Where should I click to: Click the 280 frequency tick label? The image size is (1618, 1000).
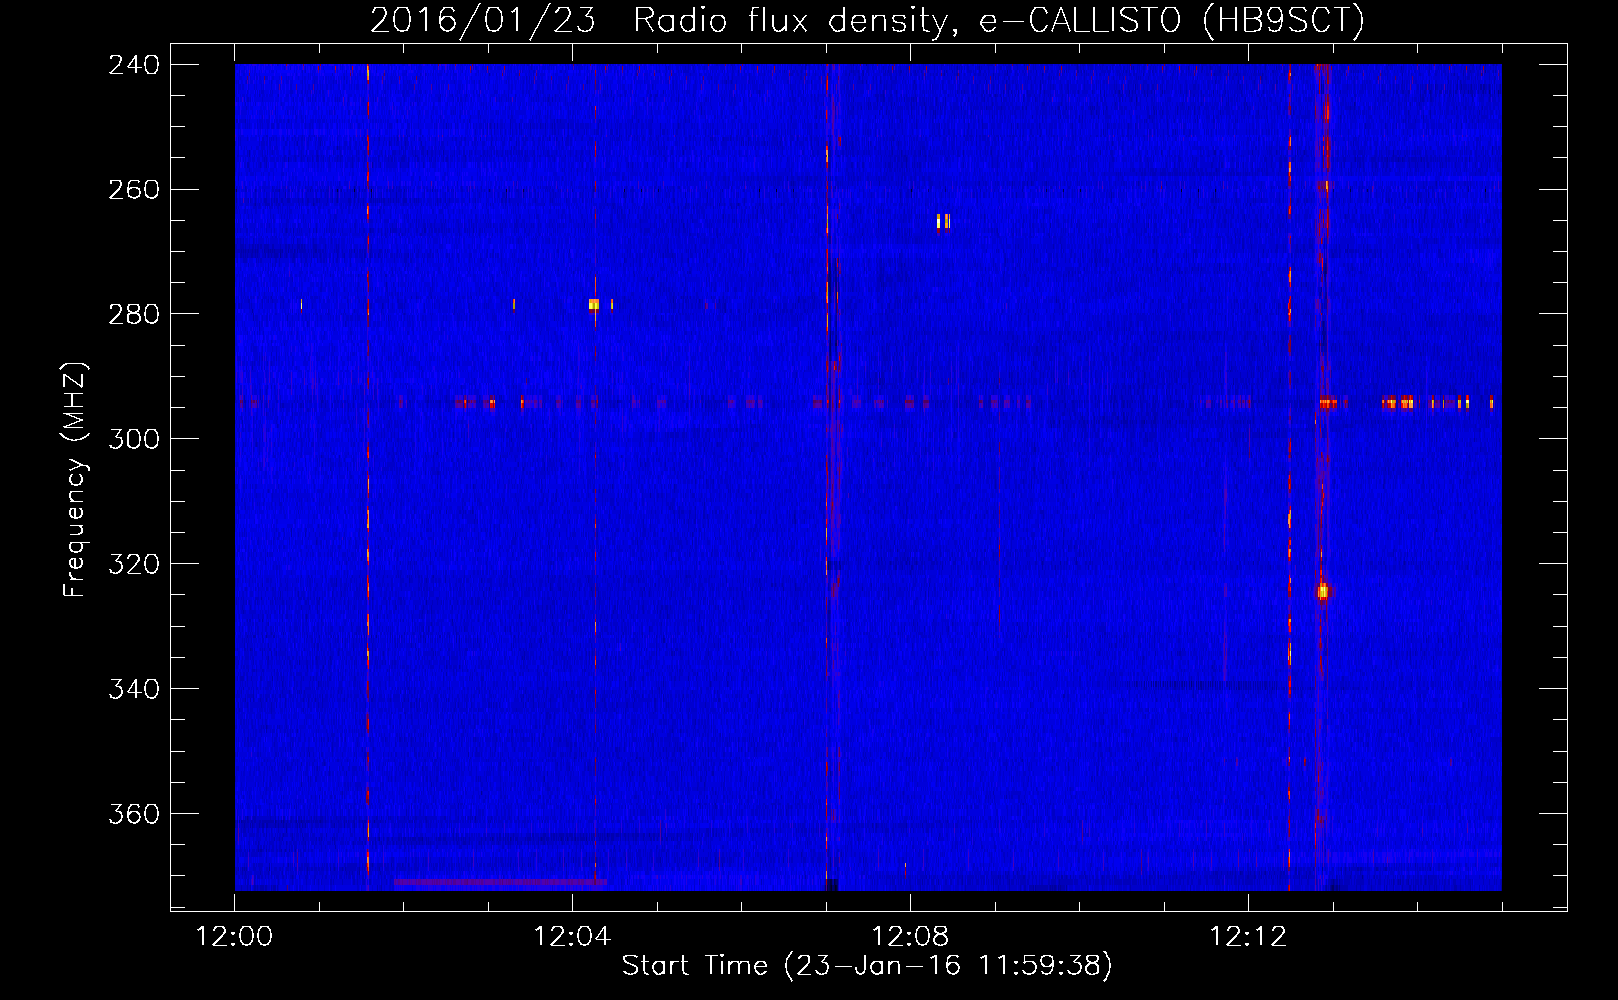pyautogui.click(x=134, y=315)
